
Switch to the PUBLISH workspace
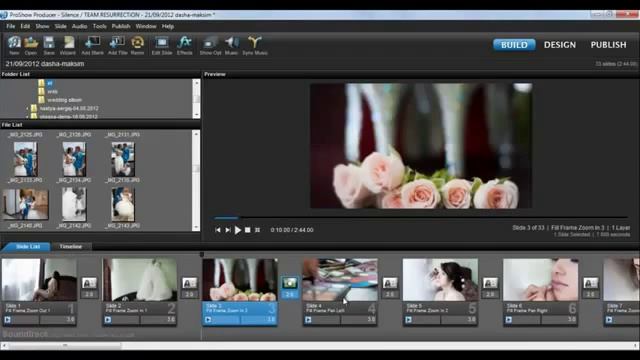pyautogui.click(x=608, y=45)
